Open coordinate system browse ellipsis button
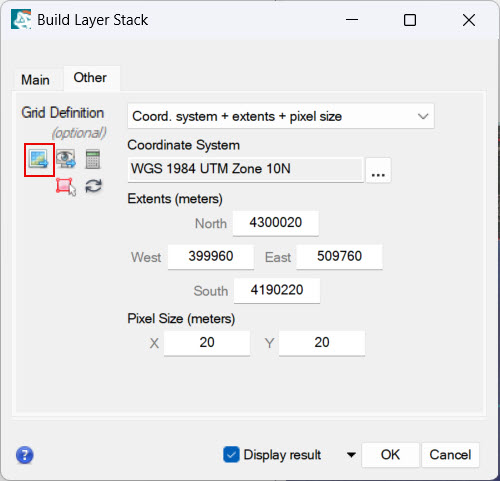 click(x=378, y=170)
